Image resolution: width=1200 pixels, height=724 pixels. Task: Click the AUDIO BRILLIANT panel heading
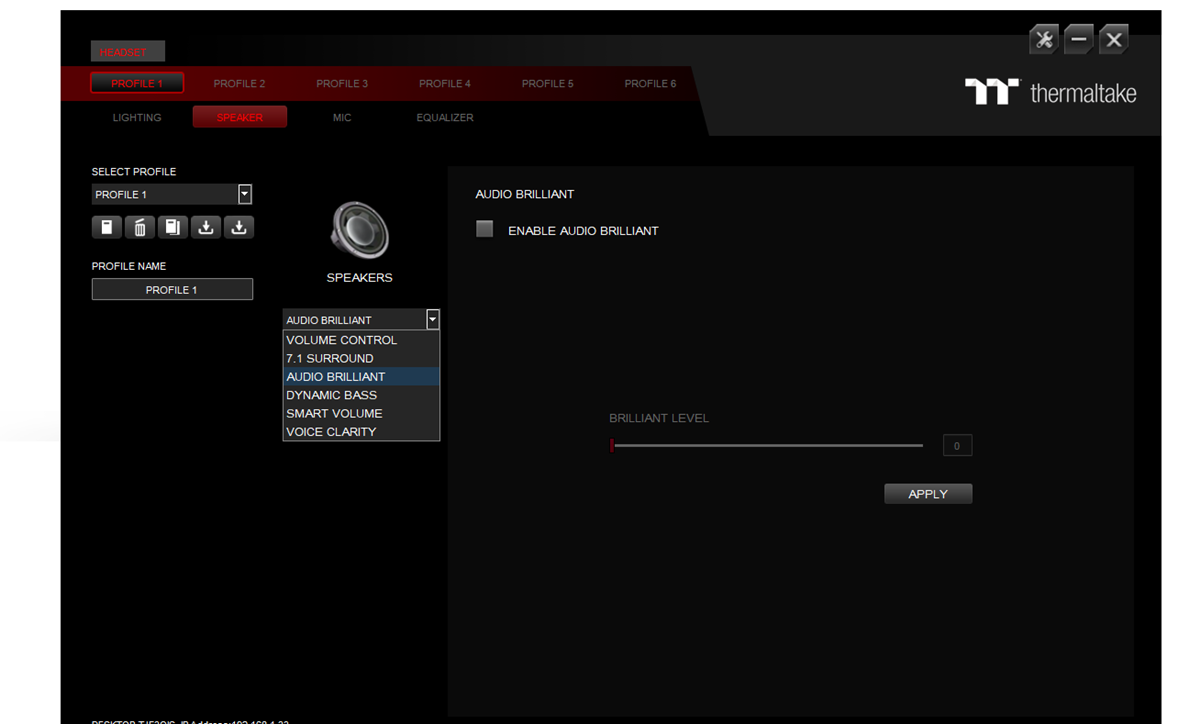pyautogui.click(x=525, y=194)
